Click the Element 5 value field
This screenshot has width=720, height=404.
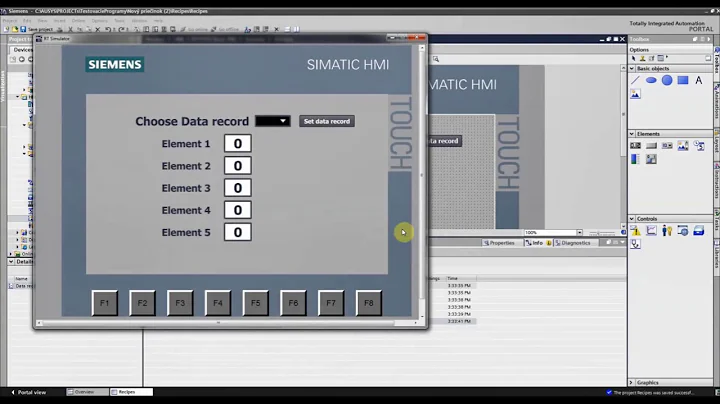pos(237,232)
